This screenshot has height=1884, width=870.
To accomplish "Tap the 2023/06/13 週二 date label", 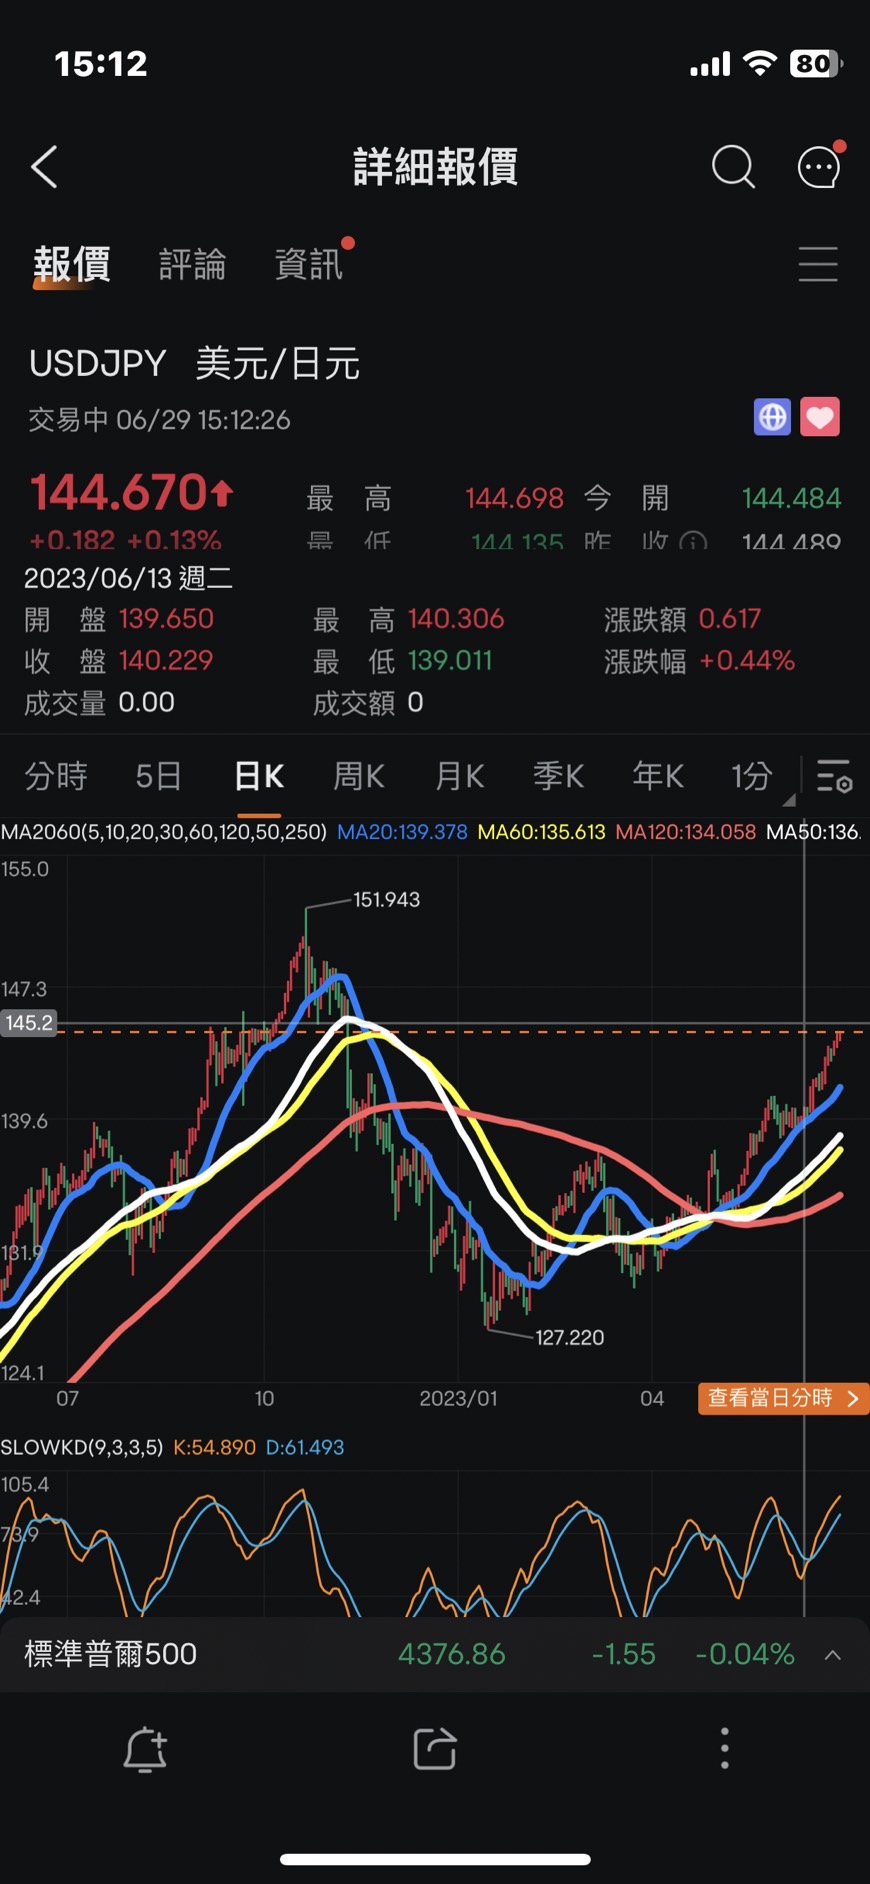I will coord(128,578).
